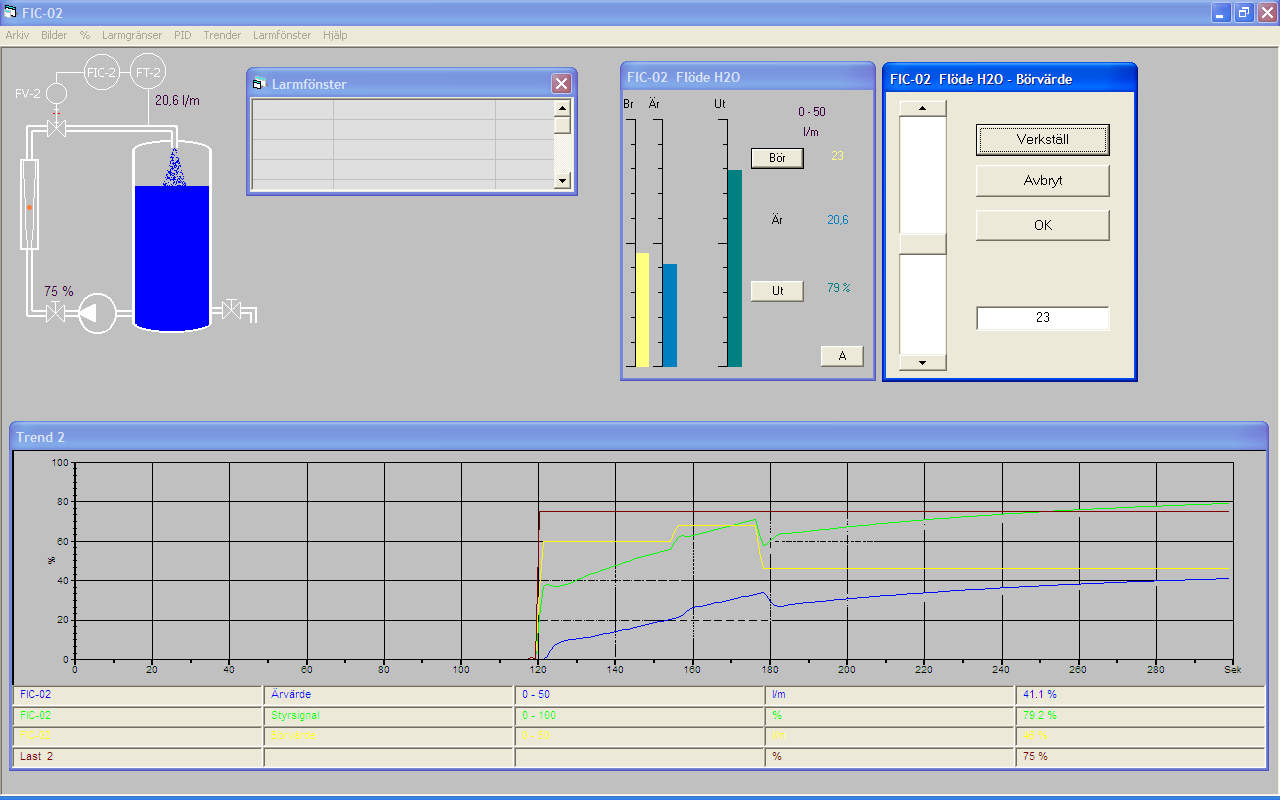Image resolution: width=1280 pixels, height=800 pixels.
Task: Click Larmfönster scrollbar up arrow
Action: coord(562,108)
